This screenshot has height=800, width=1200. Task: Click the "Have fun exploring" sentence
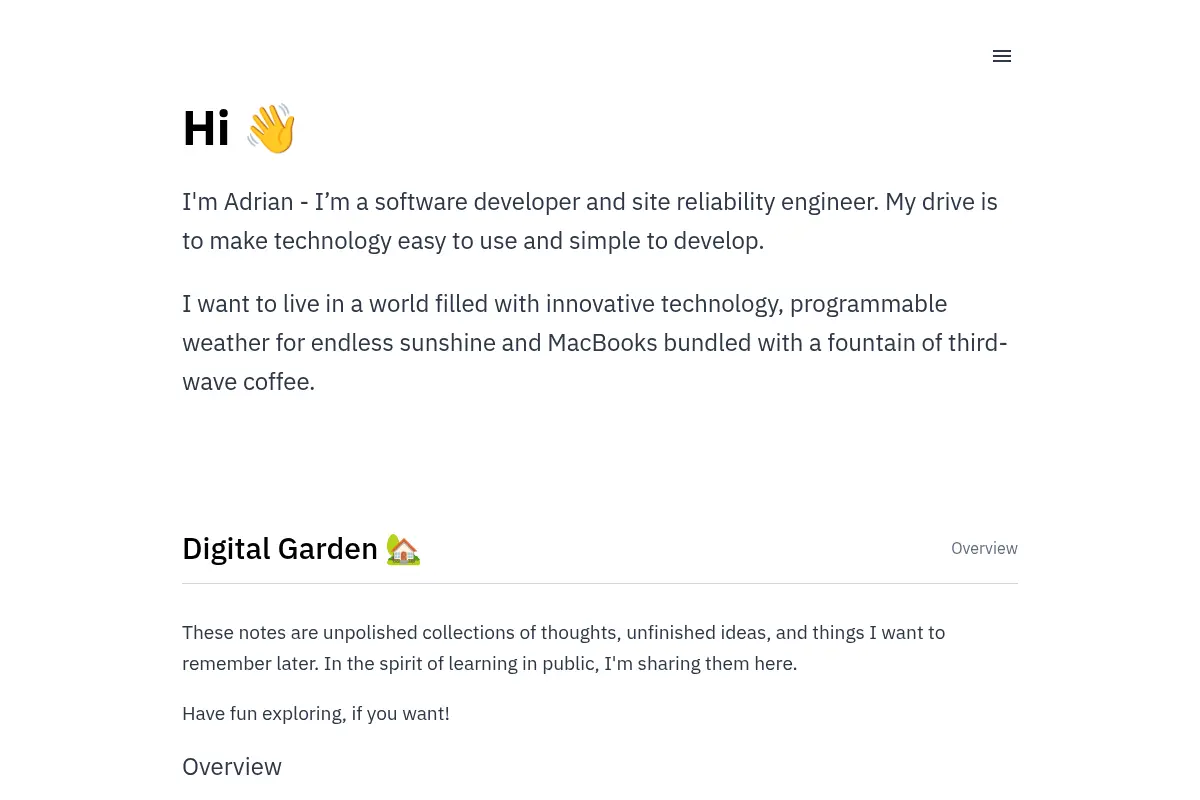pyautogui.click(x=316, y=714)
